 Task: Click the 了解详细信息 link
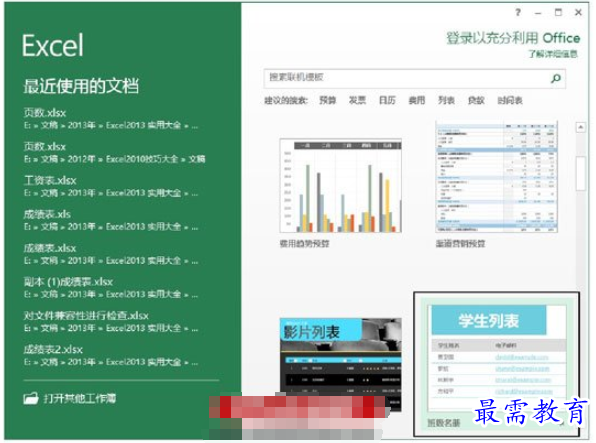[x=553, y=54]
